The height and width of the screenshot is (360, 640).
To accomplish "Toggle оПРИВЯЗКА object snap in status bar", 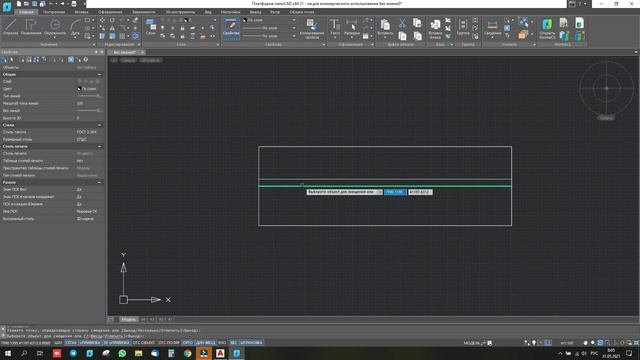I will tap(90, 343).
